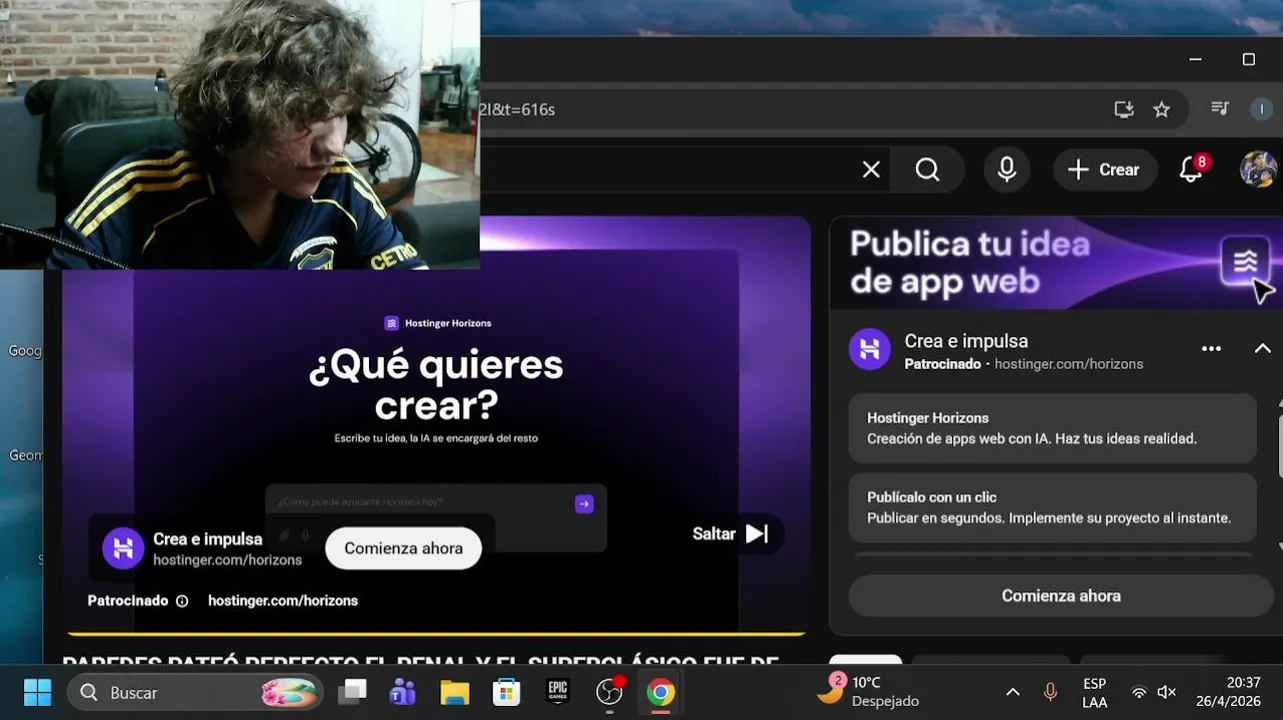
Task: Switch ESP LAA keyboard language indicator
Action: [x=1095, y=693]
